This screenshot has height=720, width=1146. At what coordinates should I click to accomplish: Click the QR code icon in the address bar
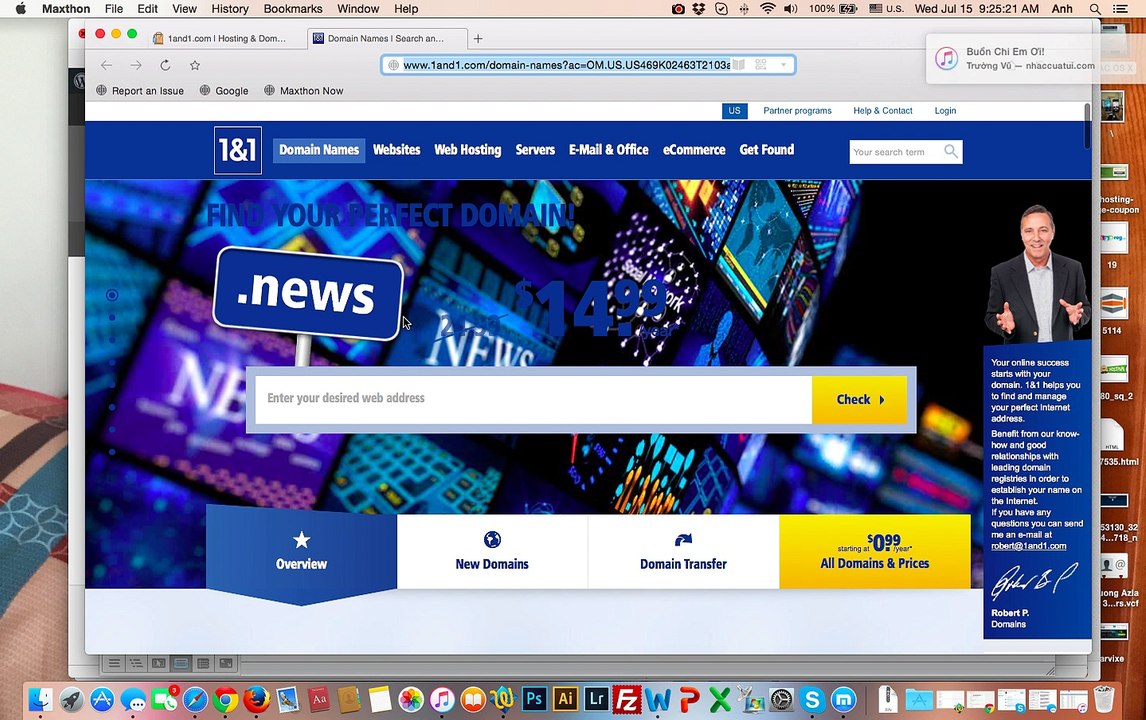tap(761, 64)
